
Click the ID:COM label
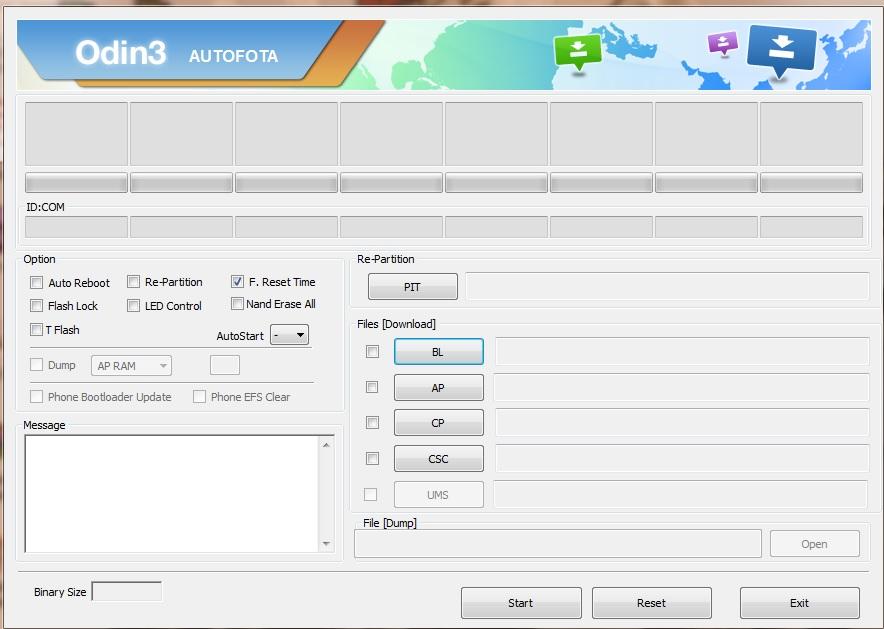46,207
